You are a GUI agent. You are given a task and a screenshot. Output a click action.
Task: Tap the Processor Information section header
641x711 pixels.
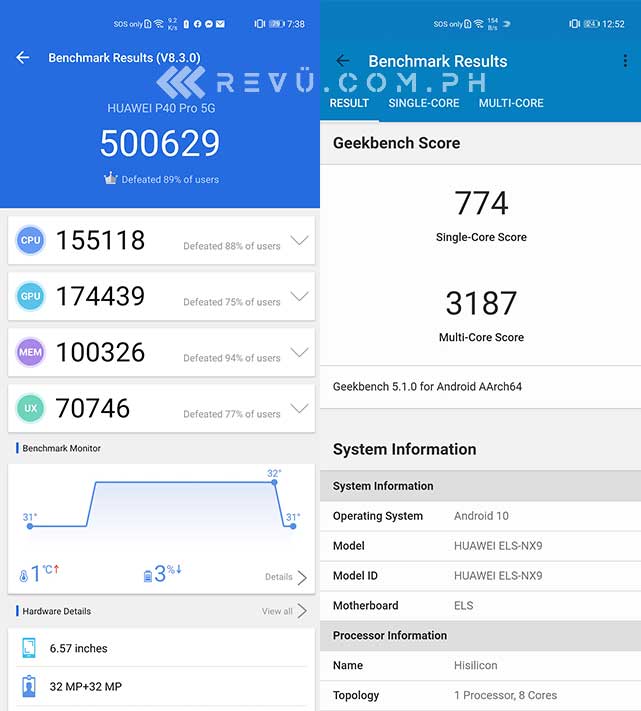[x=481, y=636]
